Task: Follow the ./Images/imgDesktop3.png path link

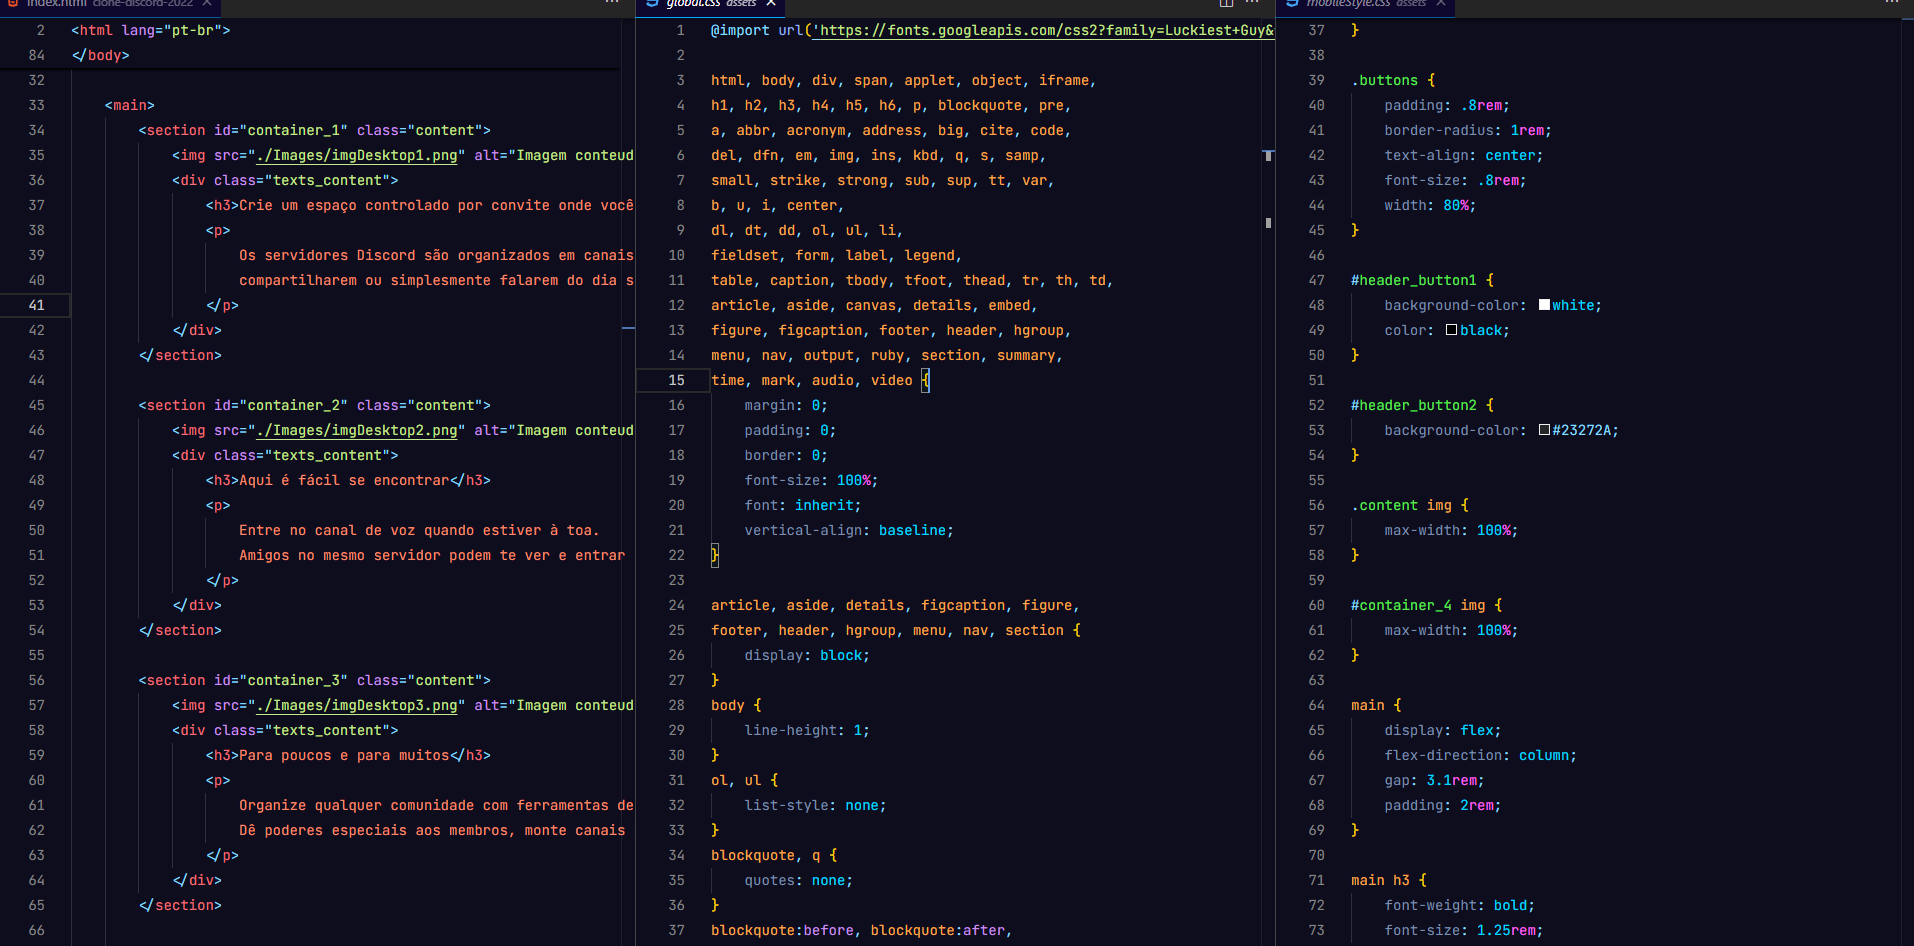Action: point(357,706)
